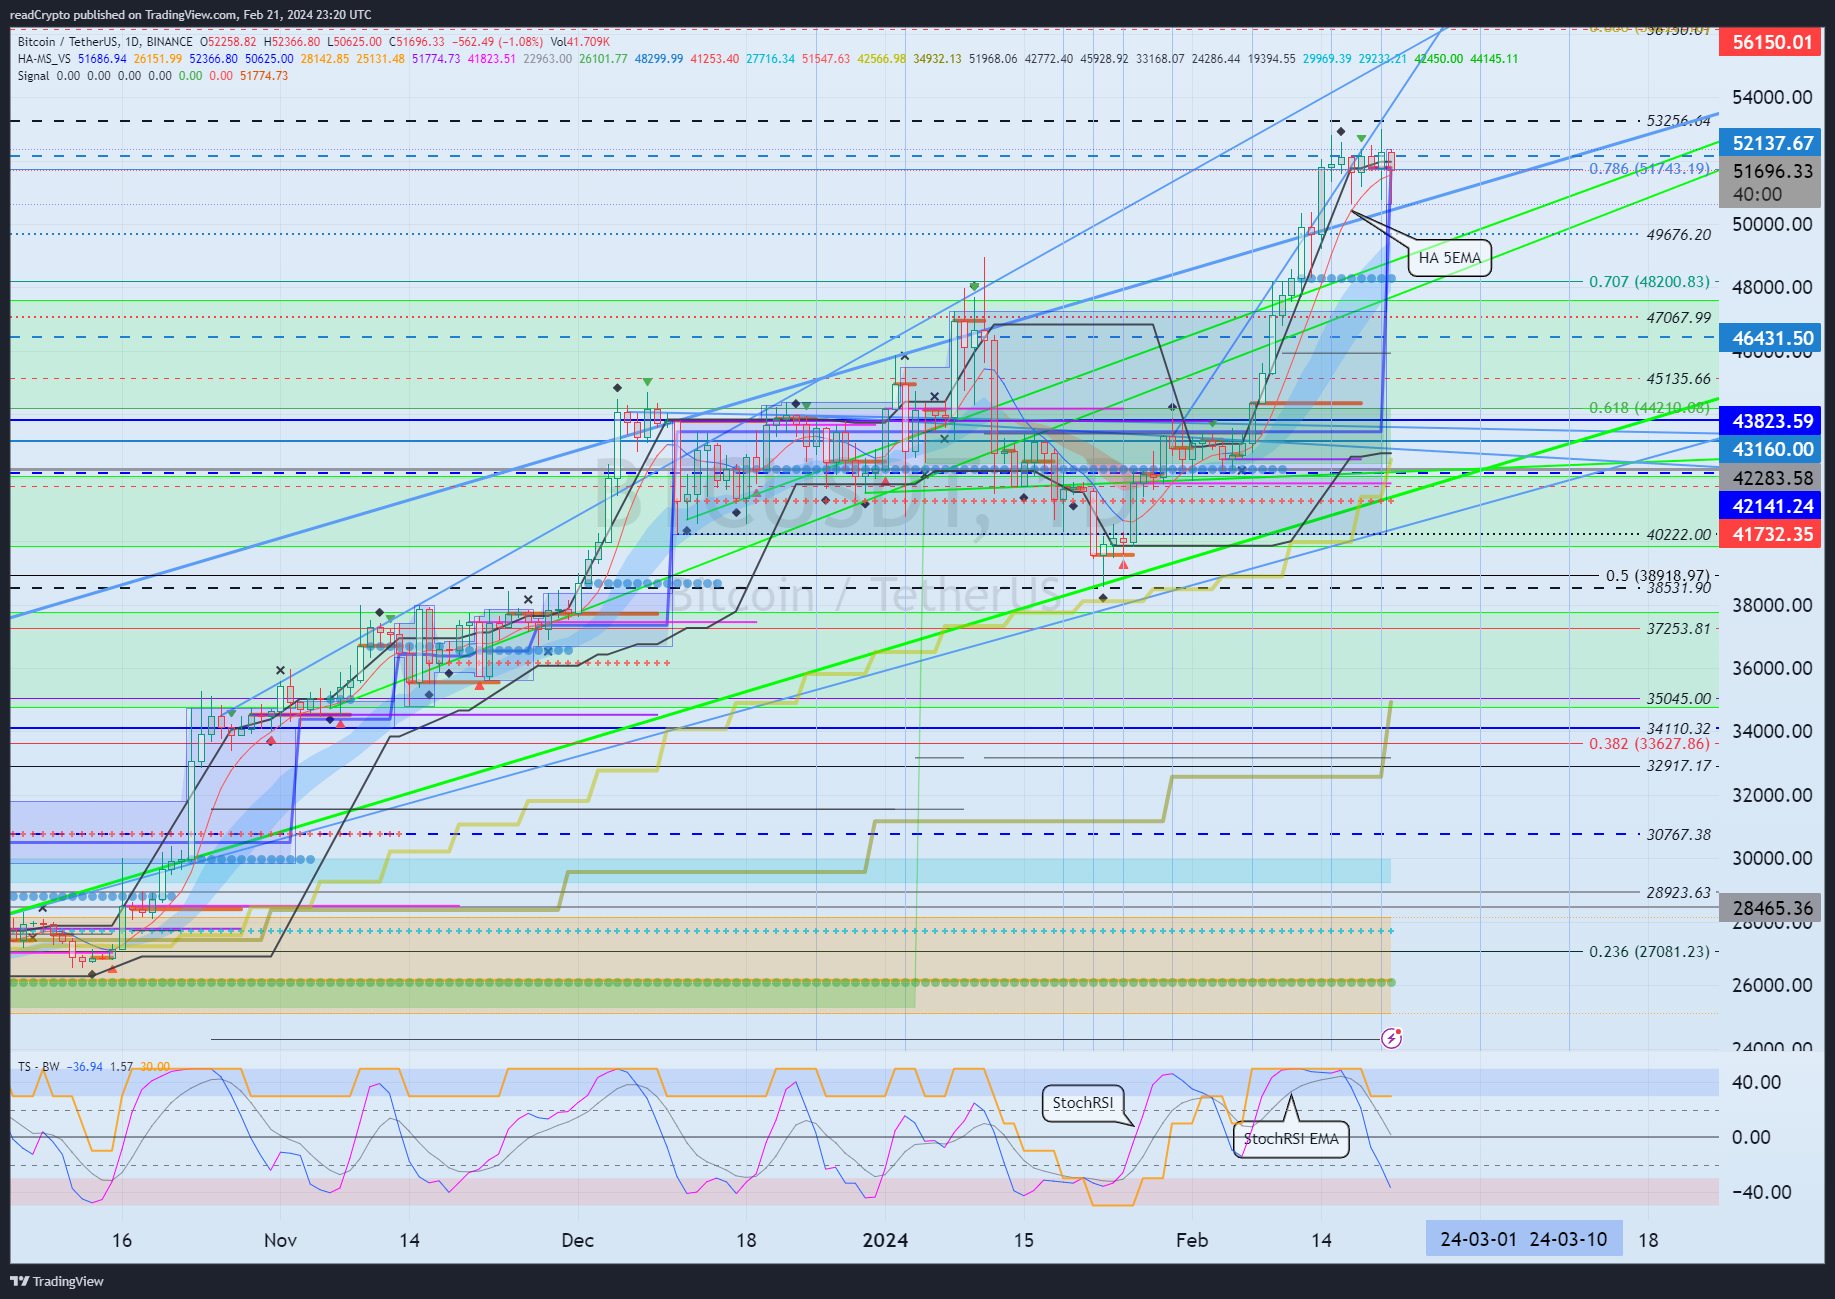The width and height of the screenshot is (1835, 1299).
Task: Click the 28923.63 horizontal level label
Action: pos(1679,892)
